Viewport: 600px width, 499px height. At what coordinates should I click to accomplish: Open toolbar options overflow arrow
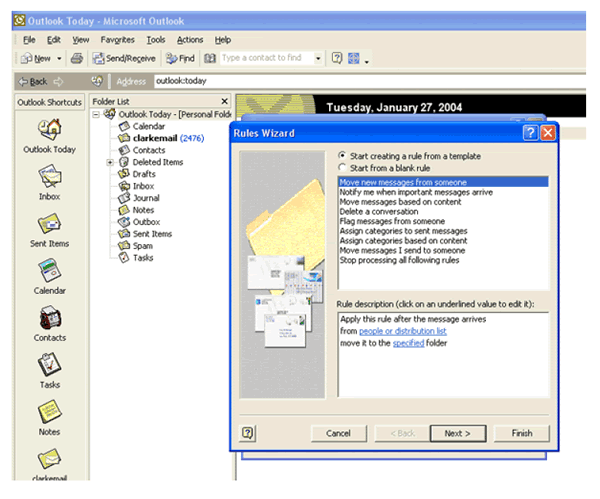pos(367,61)
